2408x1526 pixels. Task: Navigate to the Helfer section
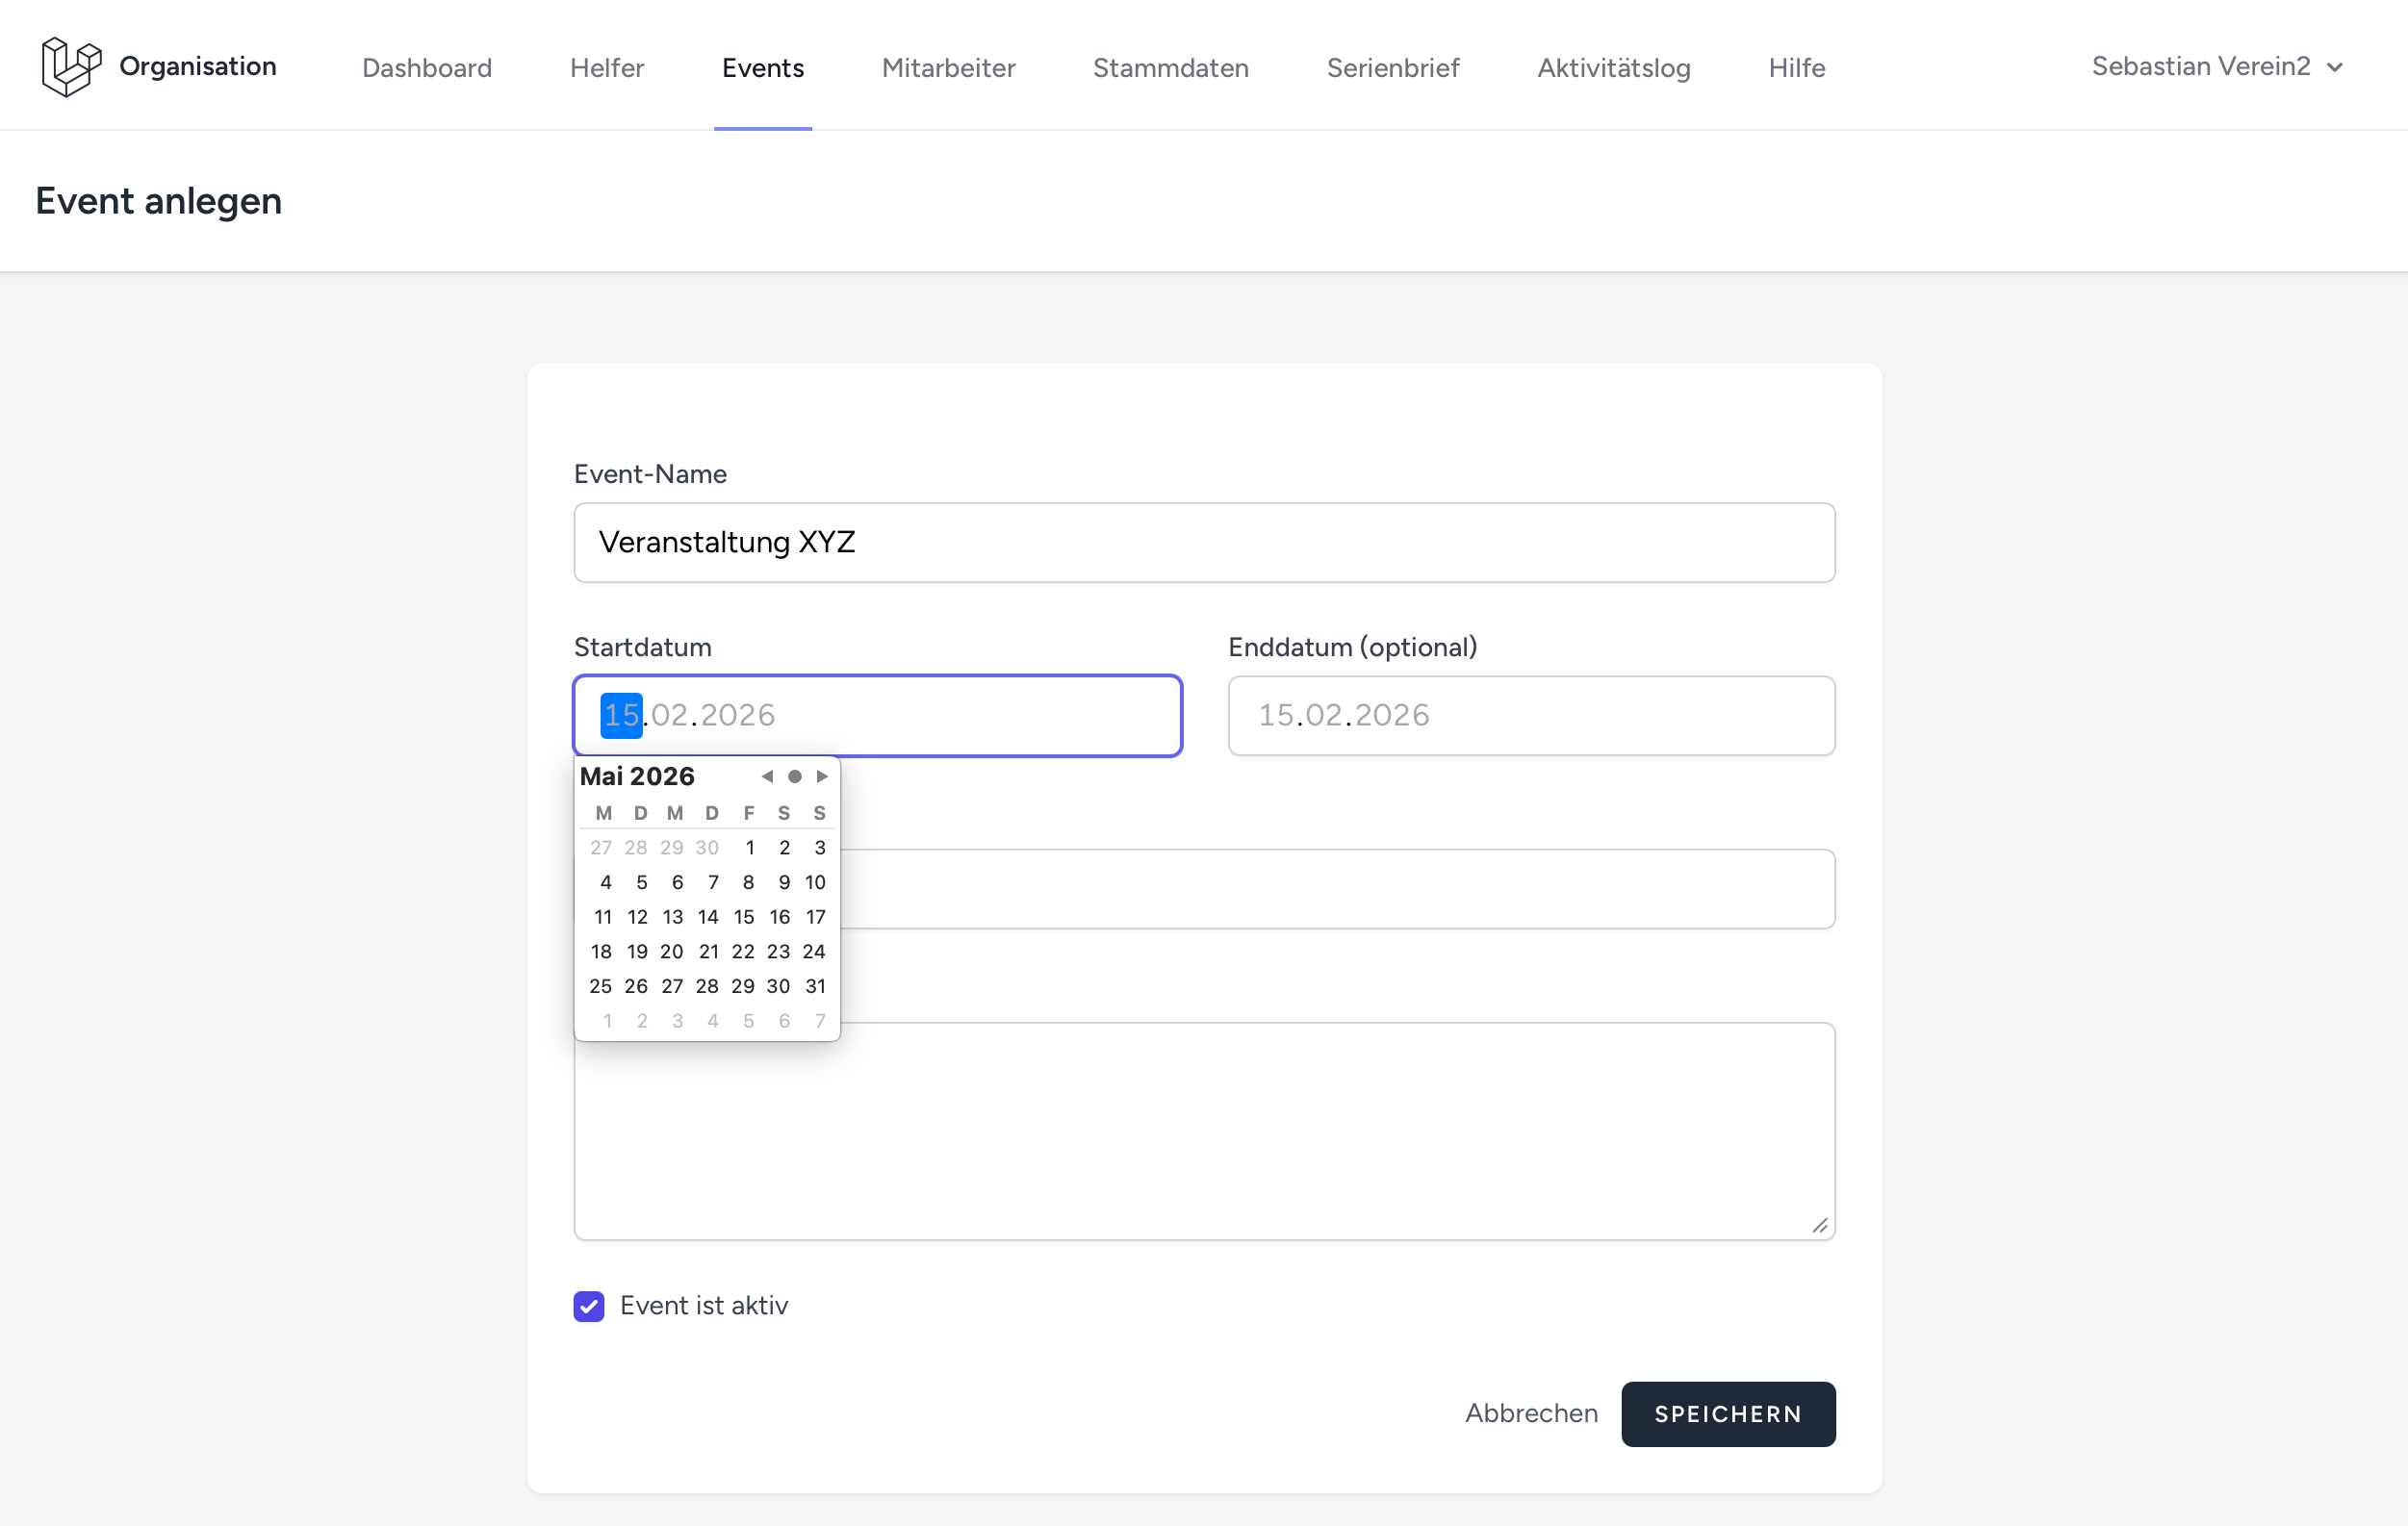pyautogui.click(x=607, y=68)
